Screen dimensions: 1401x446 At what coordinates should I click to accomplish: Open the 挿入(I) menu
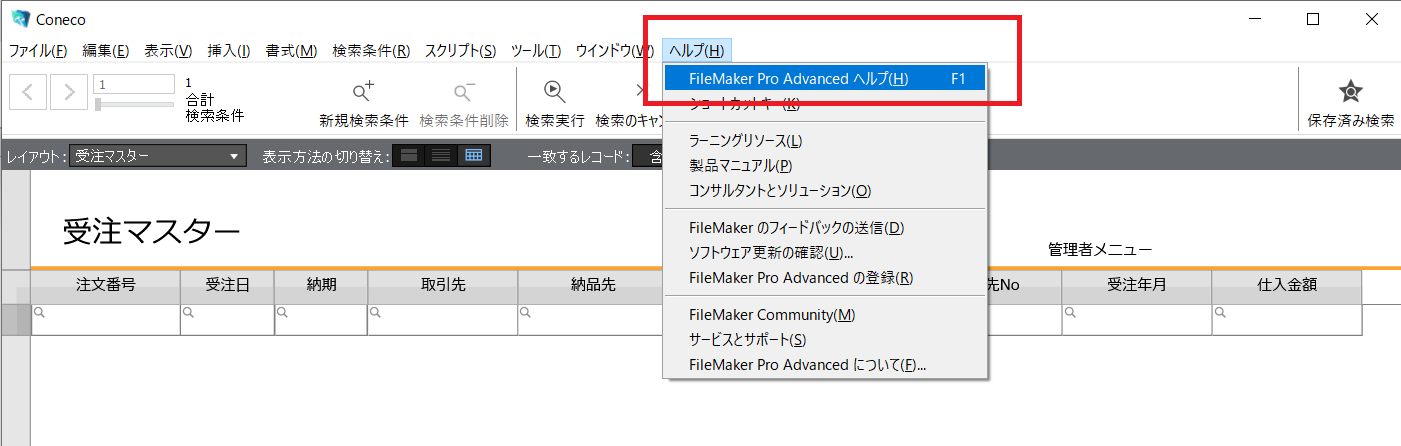click(228, 50)
